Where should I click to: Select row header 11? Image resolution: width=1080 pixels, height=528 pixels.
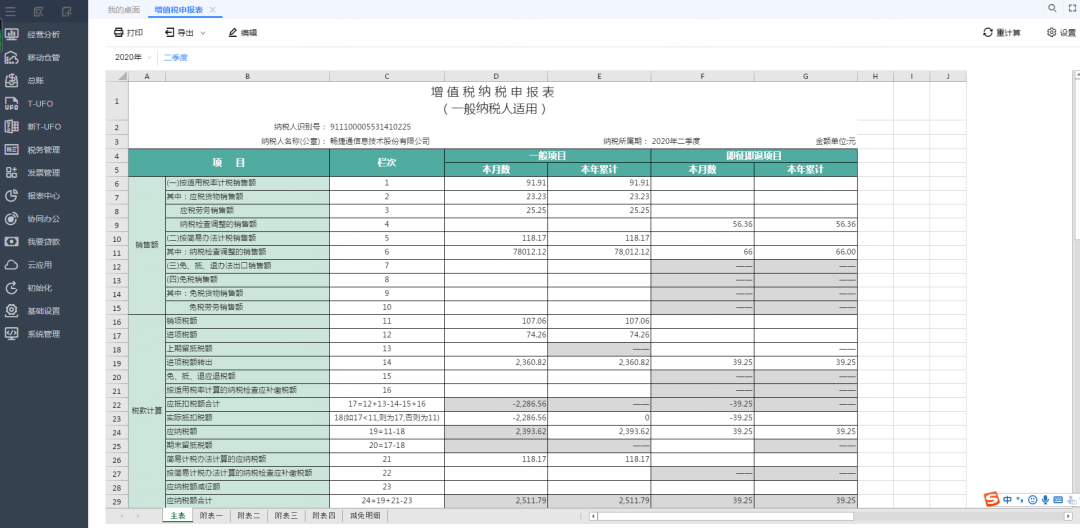pos(117,253)
